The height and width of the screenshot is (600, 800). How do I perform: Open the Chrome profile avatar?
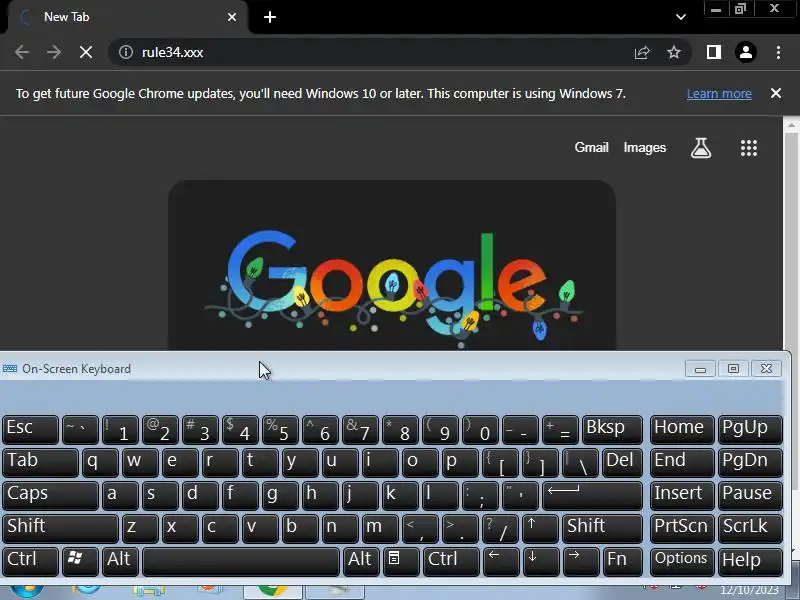pos(745,52)
